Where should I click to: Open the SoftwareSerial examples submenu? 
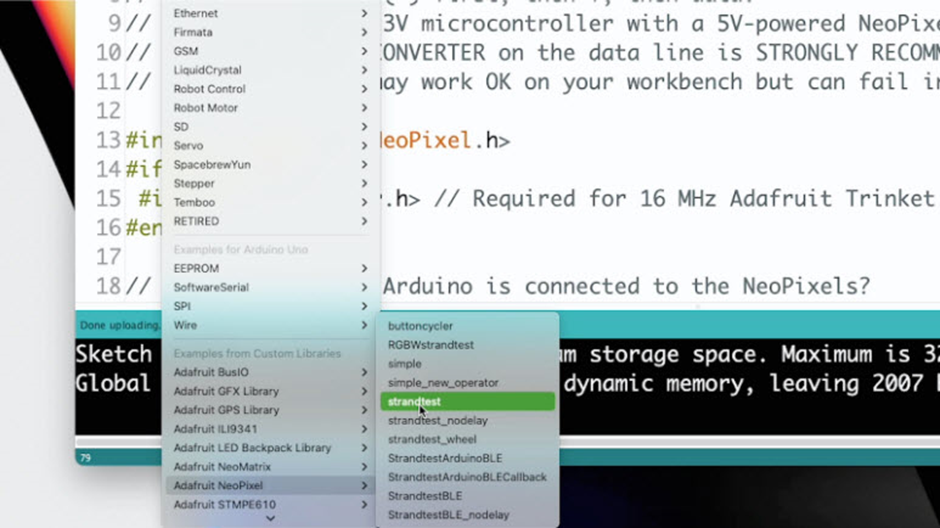(270, 288)
